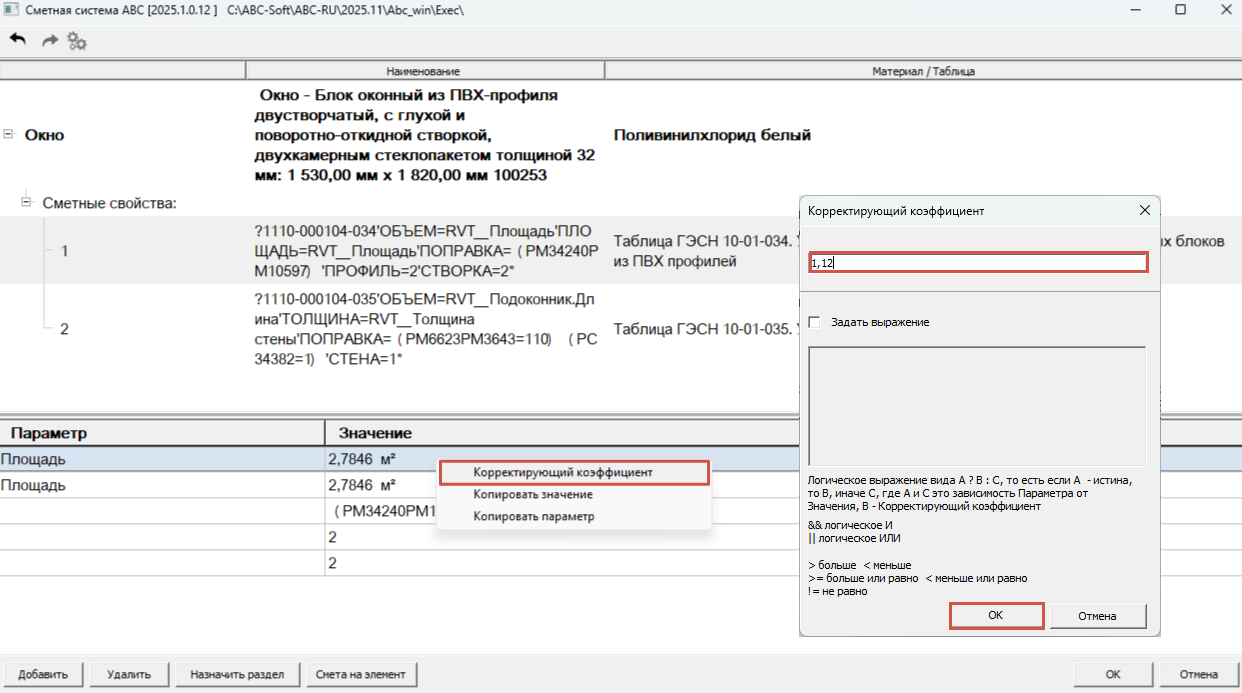Choose Копировать значение menu entry
The height and width of the screenshot is (693, 1242).
pyautogui.click(x=533, y=494)
